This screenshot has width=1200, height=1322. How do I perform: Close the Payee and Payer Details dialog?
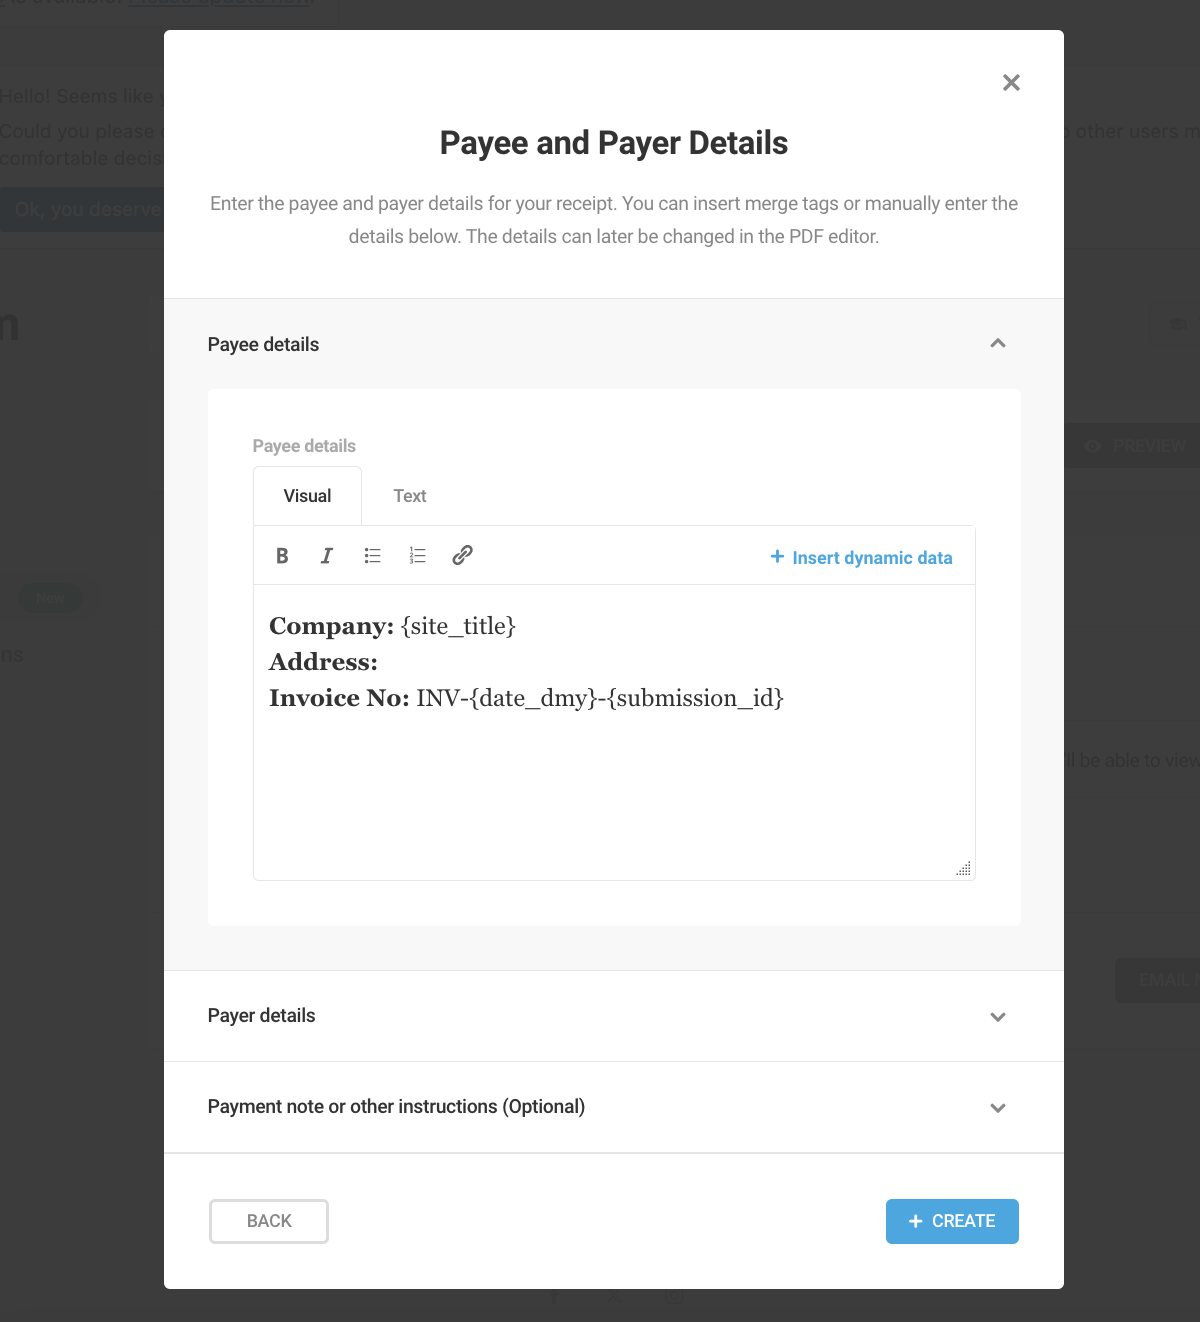click(x=1011, y=83)
